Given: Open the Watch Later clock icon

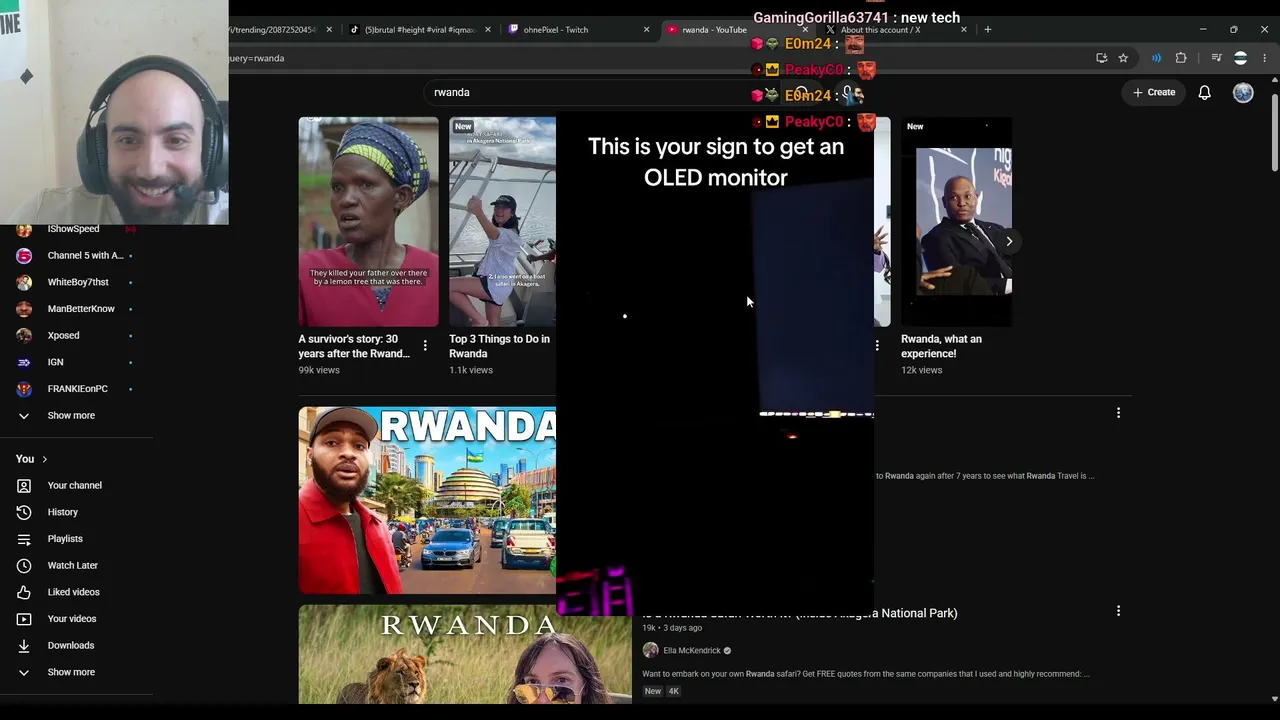Looking at the screenshot, I should pos(24,566).
